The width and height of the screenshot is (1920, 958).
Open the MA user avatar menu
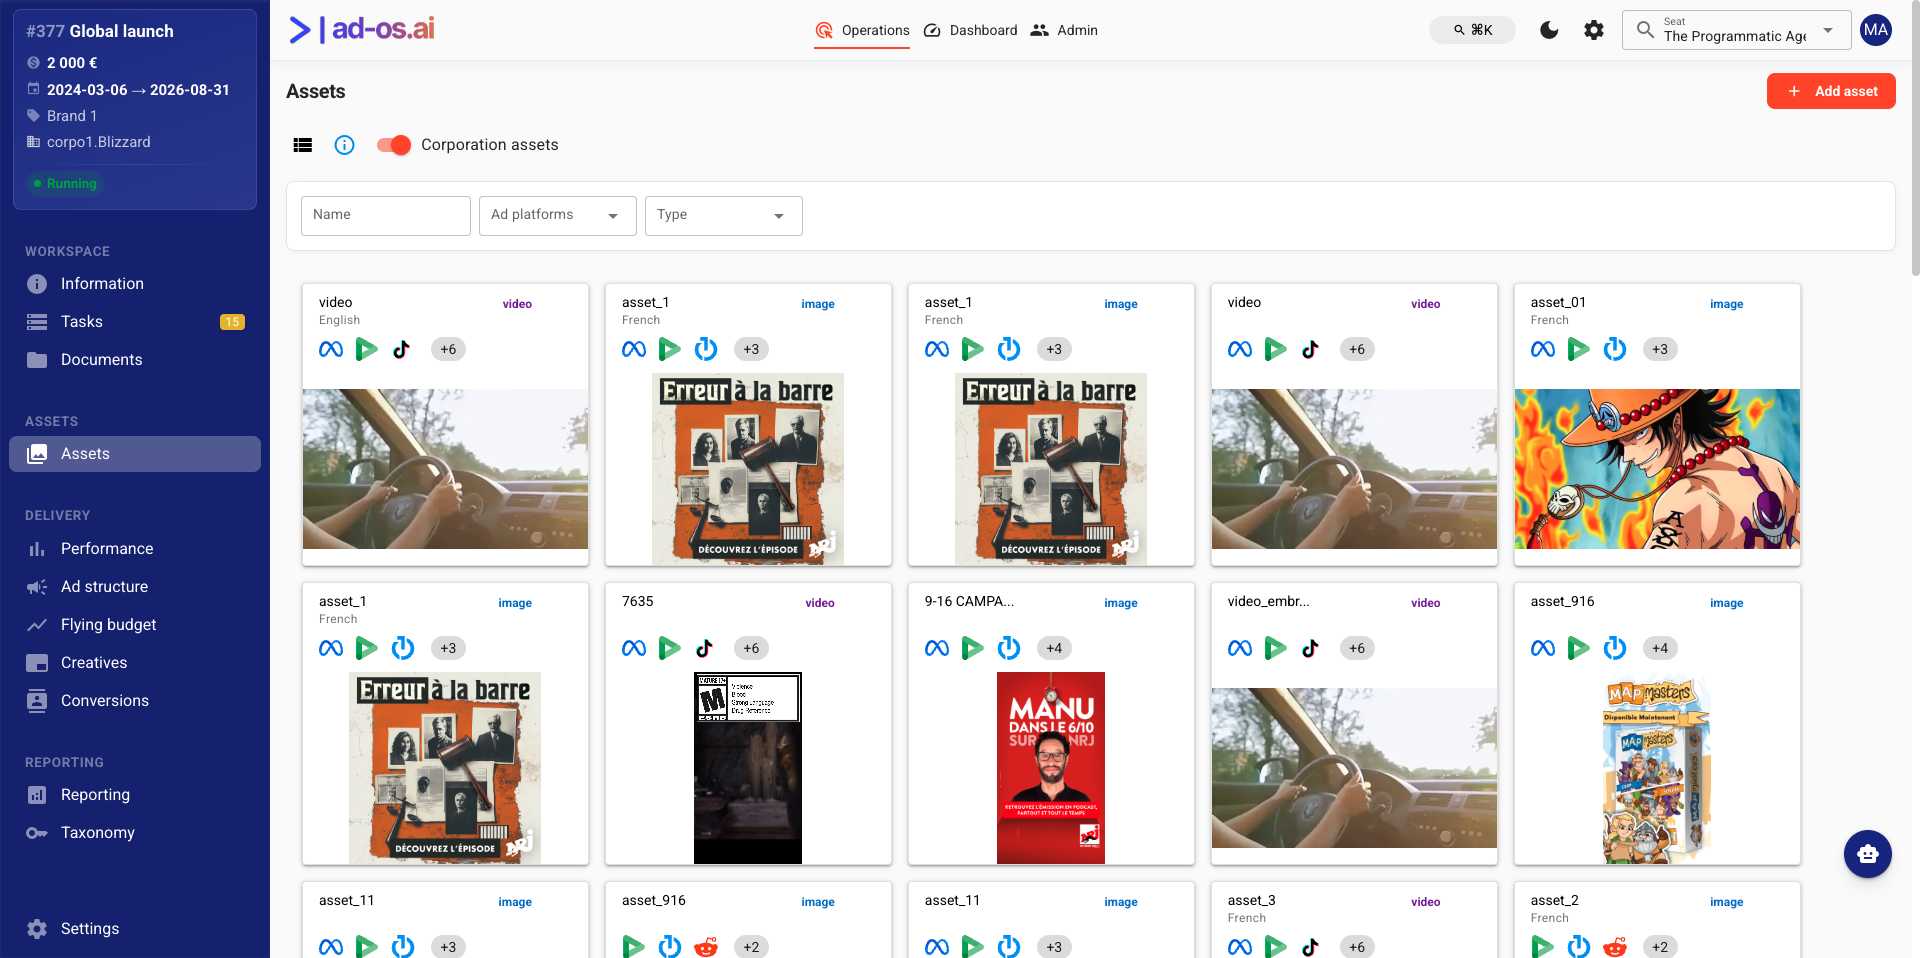click(x=1876, y=30)
